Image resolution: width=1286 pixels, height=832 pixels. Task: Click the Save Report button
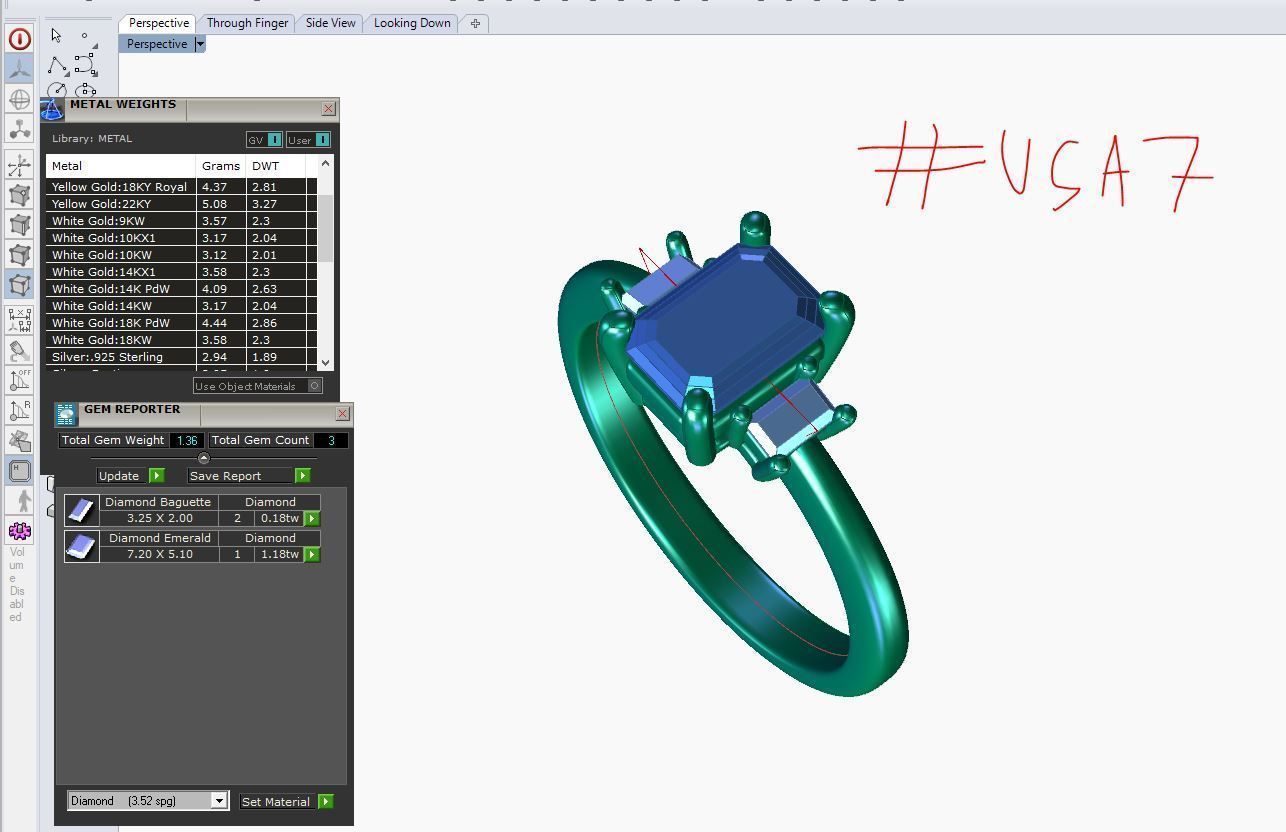pos(240,476)
